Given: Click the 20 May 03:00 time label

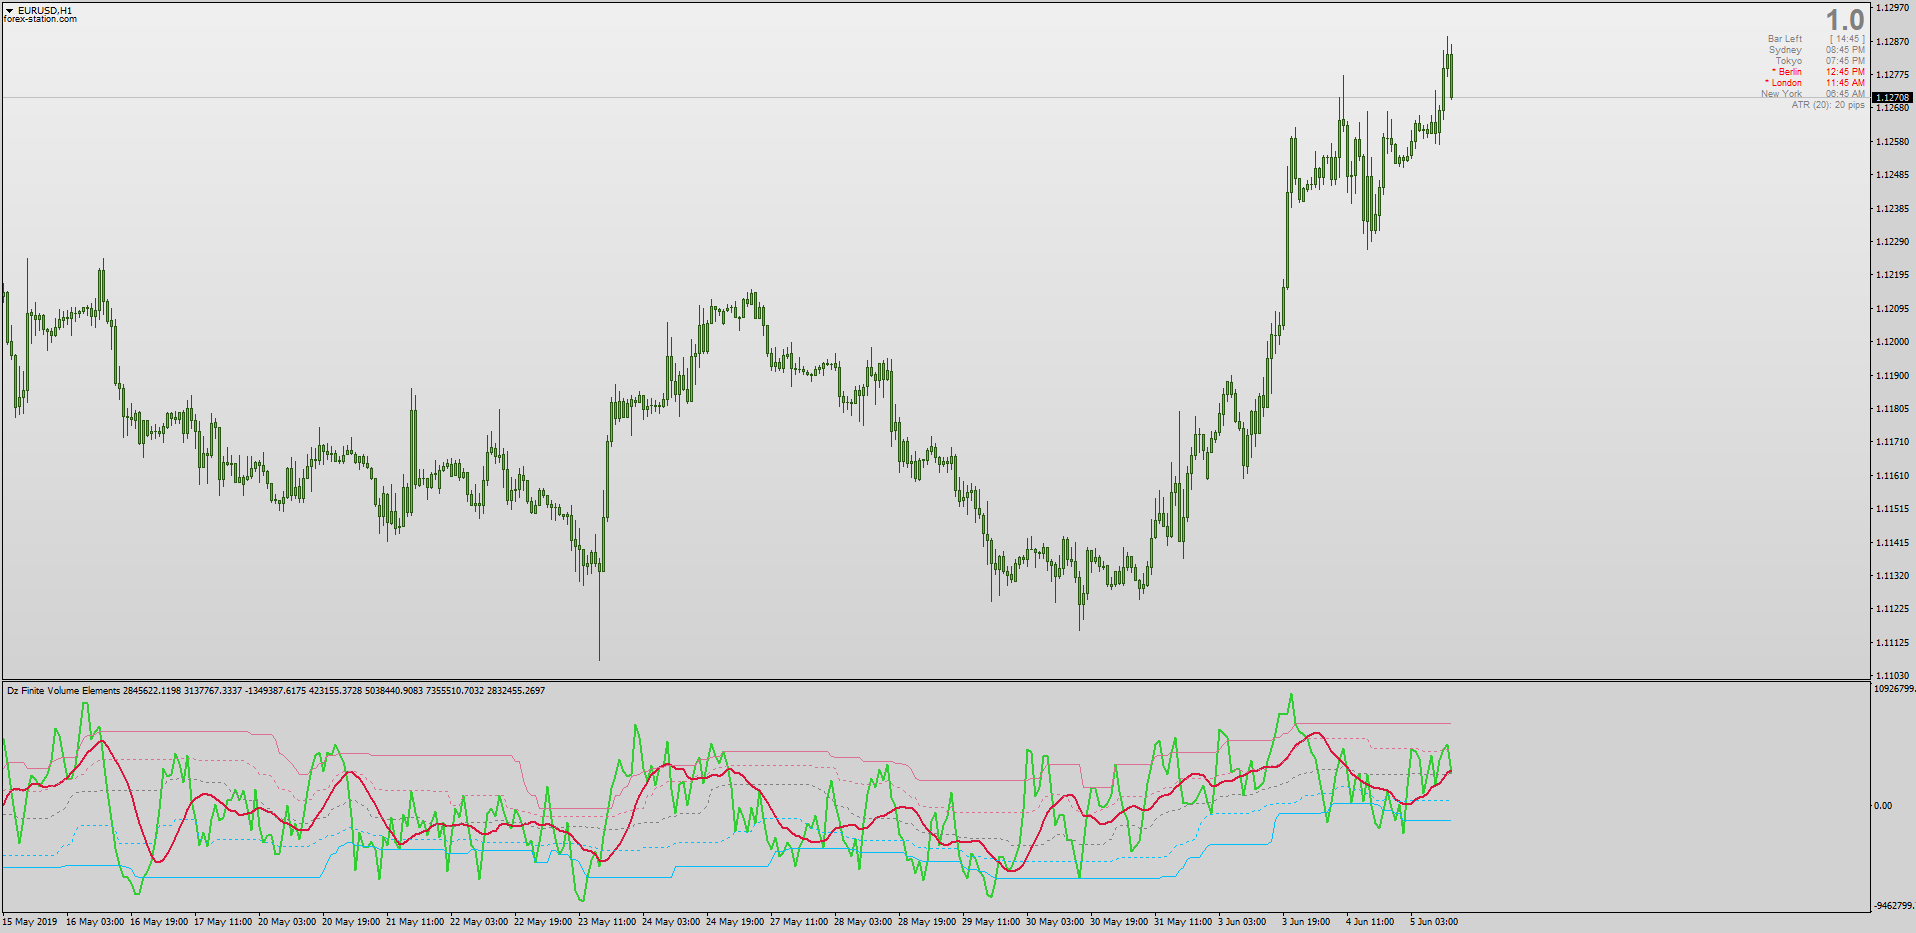Looking at the screenshot, I should [x=287, y=922].
